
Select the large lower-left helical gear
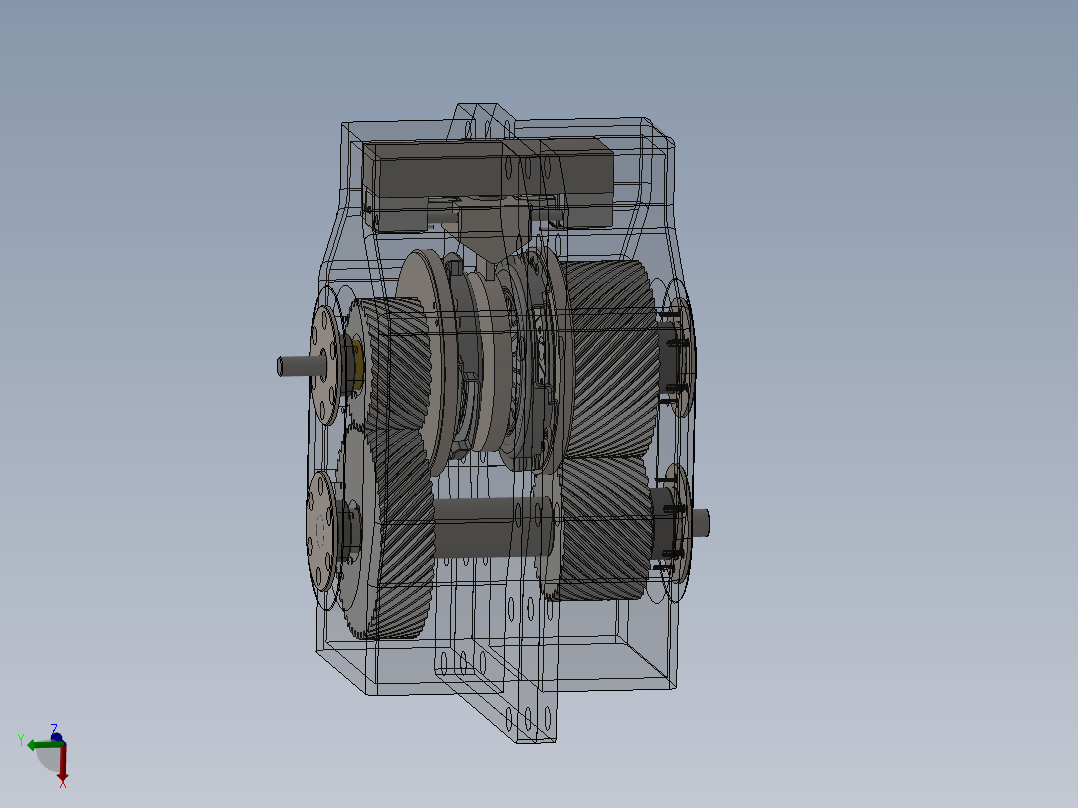point(388,533)
